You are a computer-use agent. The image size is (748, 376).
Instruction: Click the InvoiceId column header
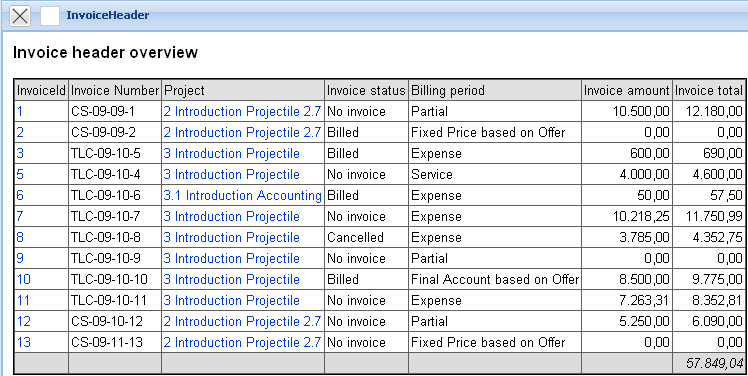42,90
